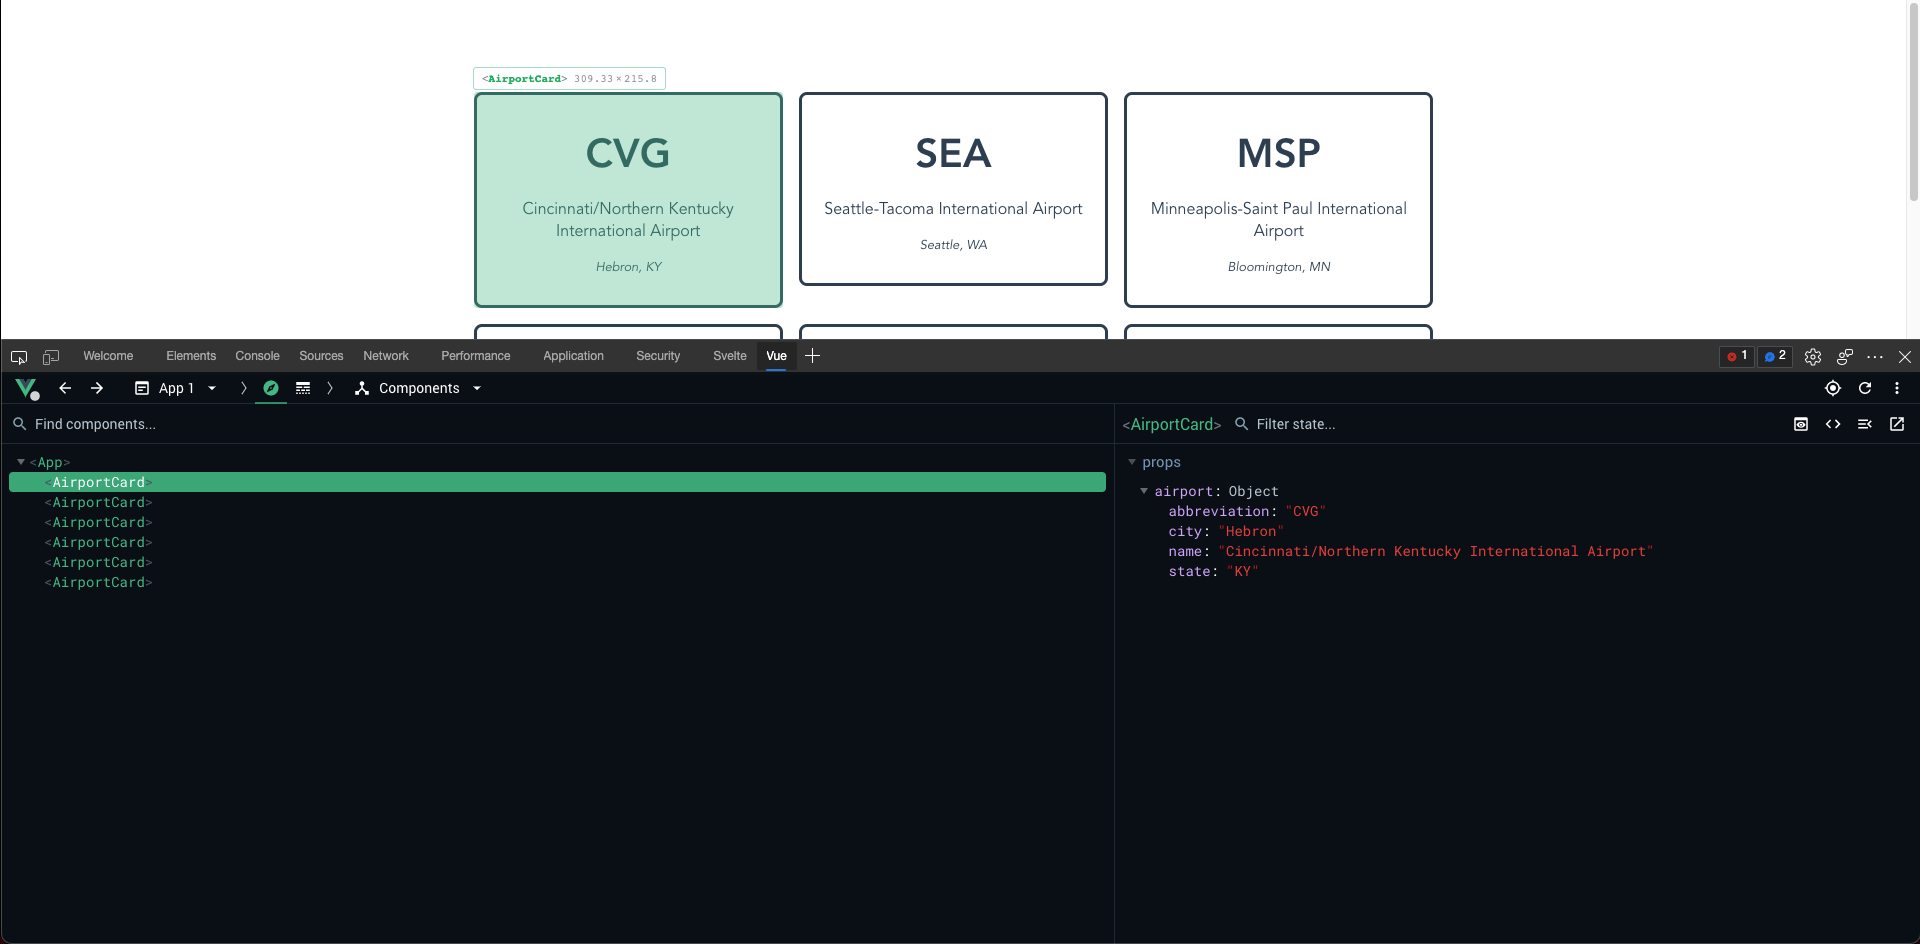Go back with the left arrow icon

coord(65,388)
